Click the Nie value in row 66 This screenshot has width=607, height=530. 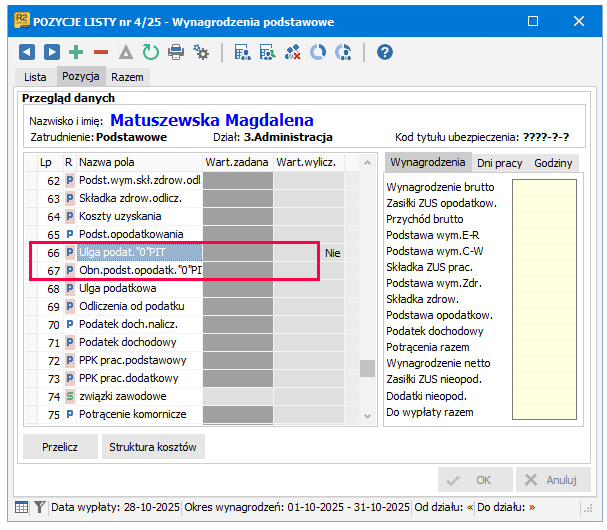pos(333,253)
